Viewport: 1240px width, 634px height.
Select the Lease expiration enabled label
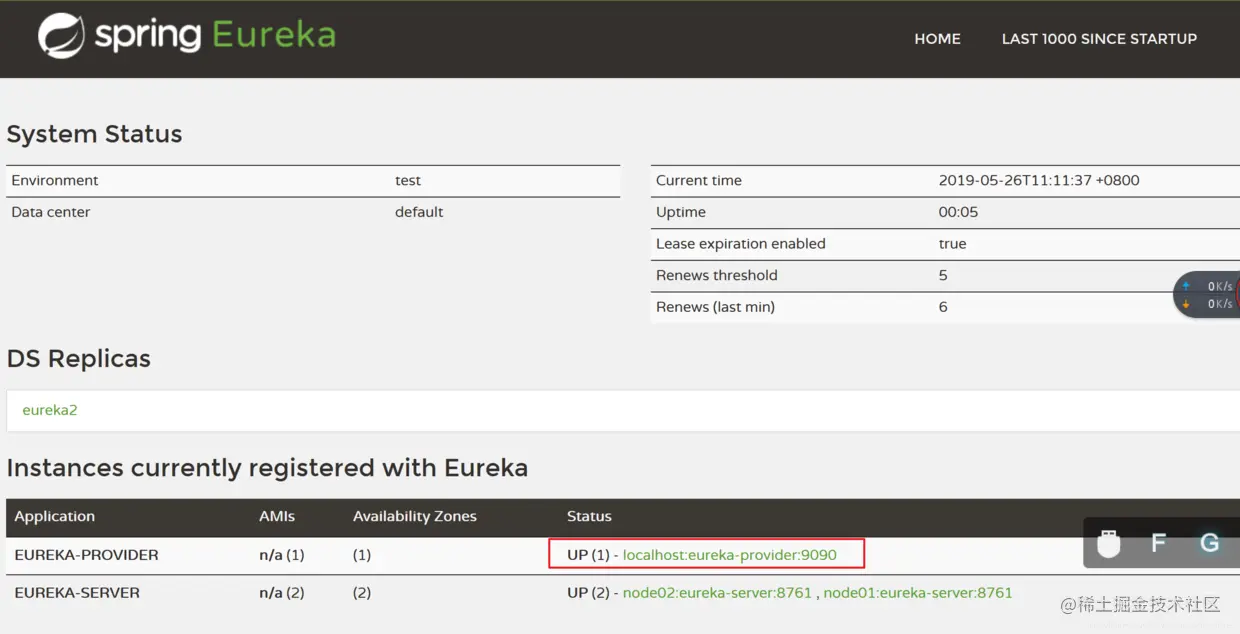tap(741, 244)
